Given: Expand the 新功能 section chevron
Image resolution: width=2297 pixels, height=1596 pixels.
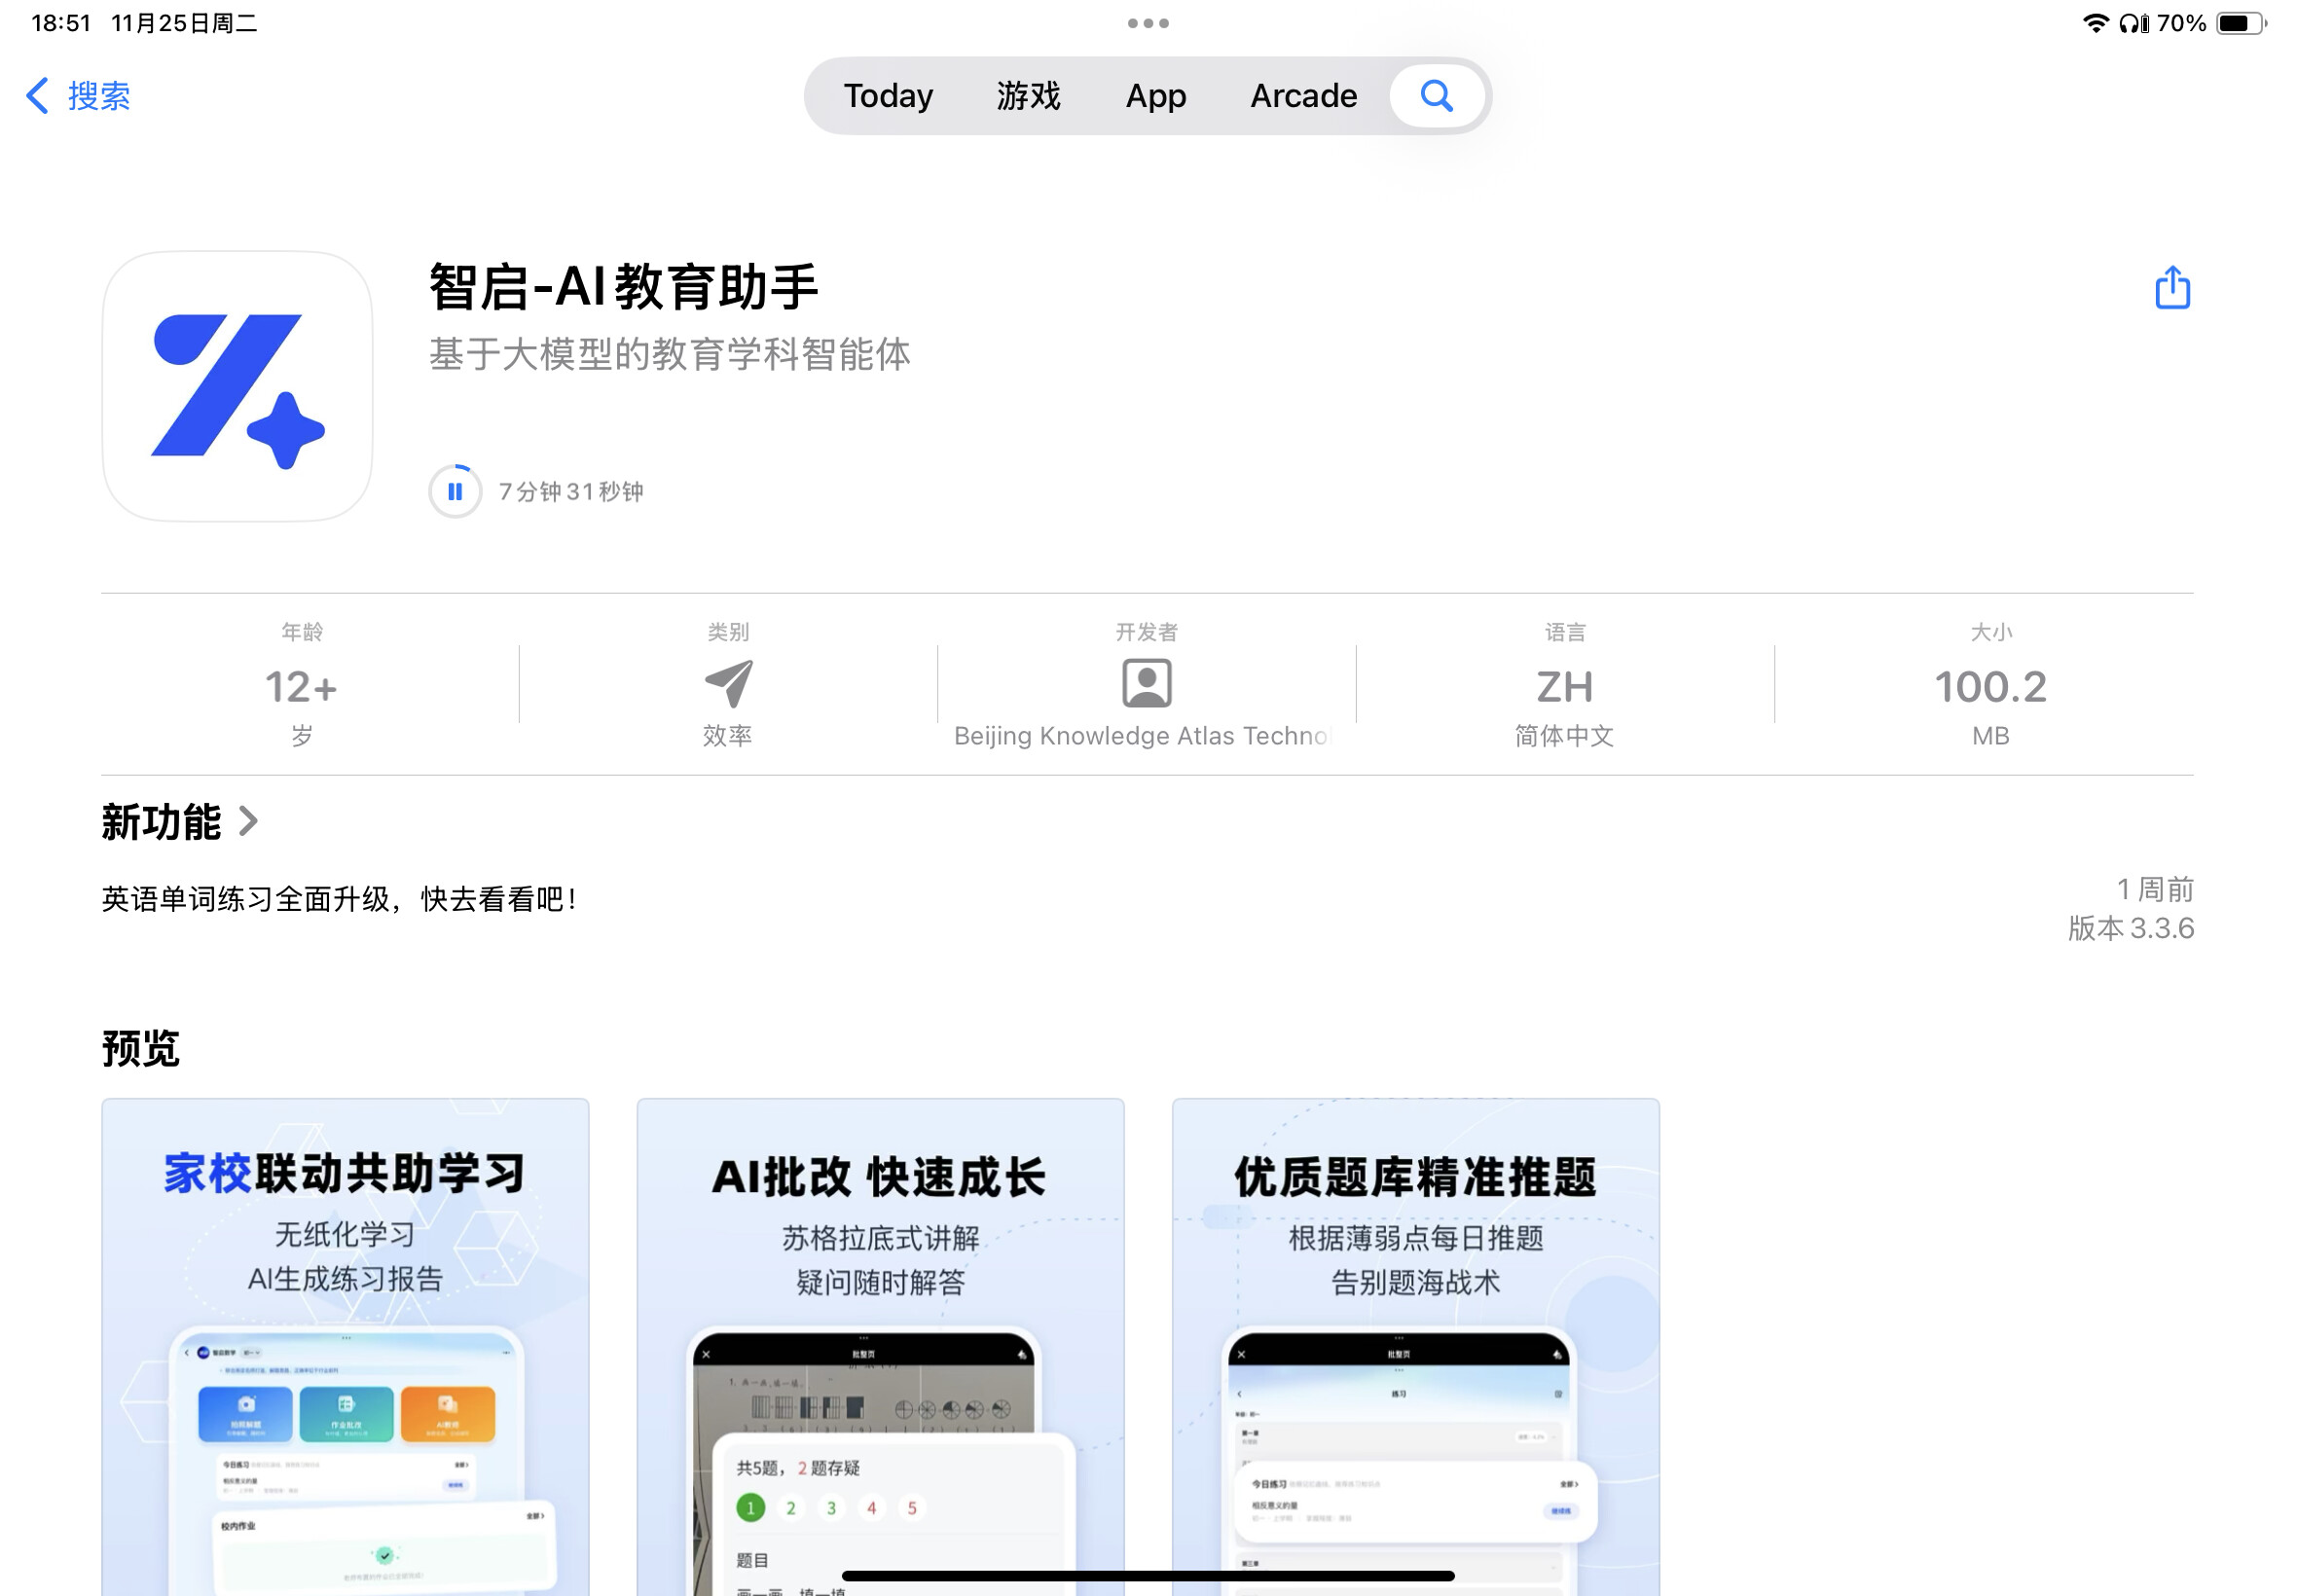Looking at the screenshot, I should click(248, 822).
